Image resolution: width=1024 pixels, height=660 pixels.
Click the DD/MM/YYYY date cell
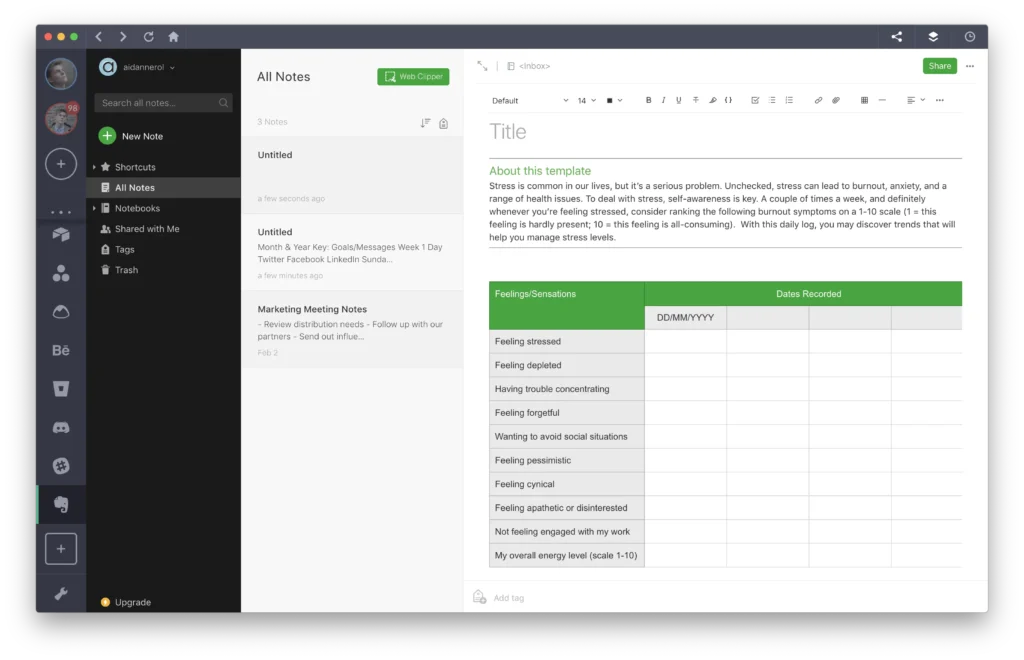685,318
